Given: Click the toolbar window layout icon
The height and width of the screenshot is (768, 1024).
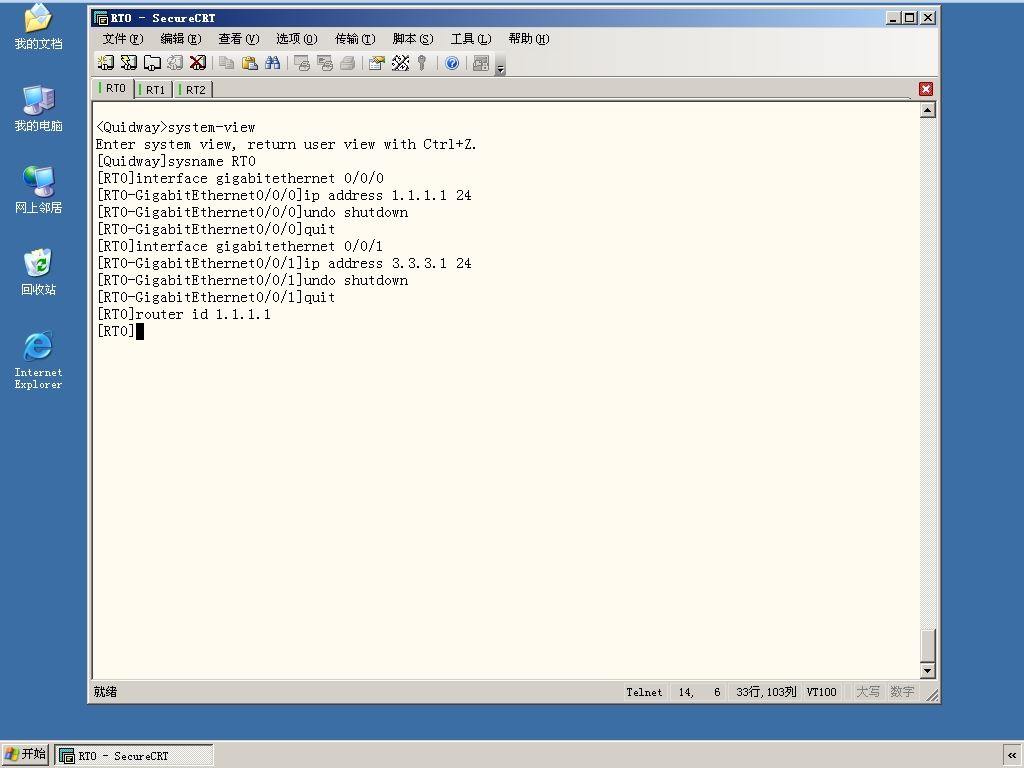Looking at the screenshot, I should click(x=481, y=63).
